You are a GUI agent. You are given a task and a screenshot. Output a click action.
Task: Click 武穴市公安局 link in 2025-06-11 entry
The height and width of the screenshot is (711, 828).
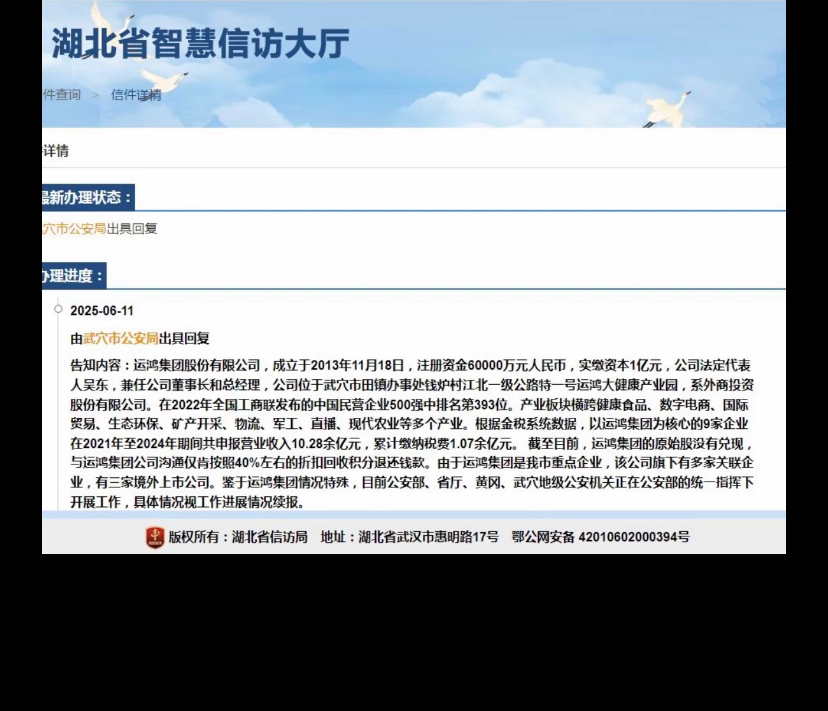121,339
